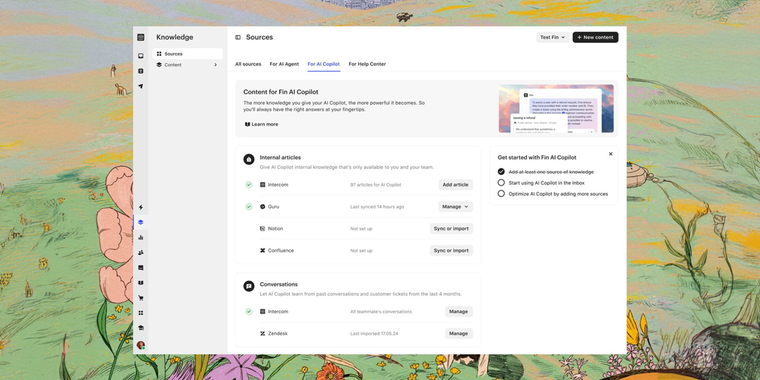This screenshot has width=760, height=380.
Task: Click 'Last imported 17.05.24' text
Action: [x=374, y=333]
